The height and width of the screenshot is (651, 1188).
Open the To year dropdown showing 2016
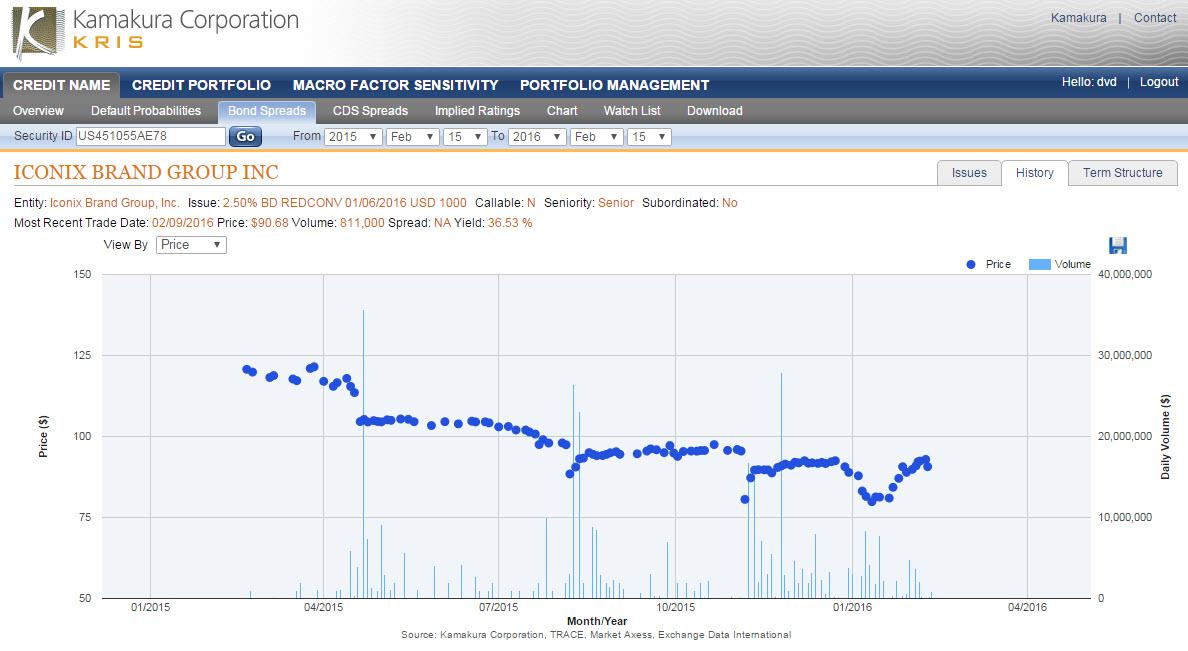(537, 137)
